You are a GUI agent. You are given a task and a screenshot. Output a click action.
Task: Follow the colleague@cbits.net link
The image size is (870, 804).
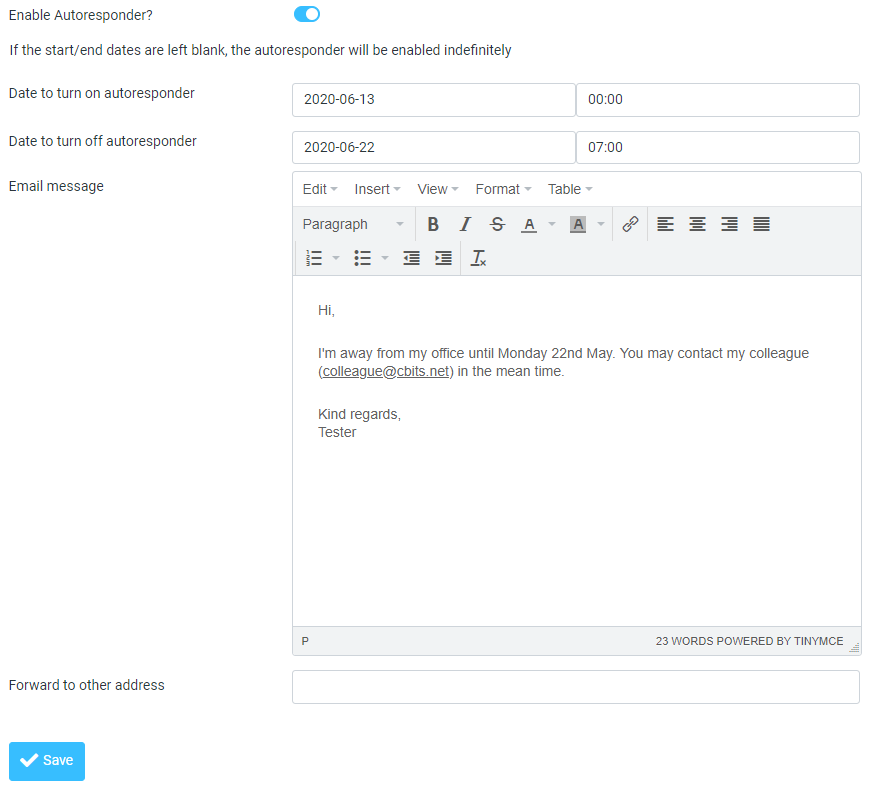coord(386,371)
